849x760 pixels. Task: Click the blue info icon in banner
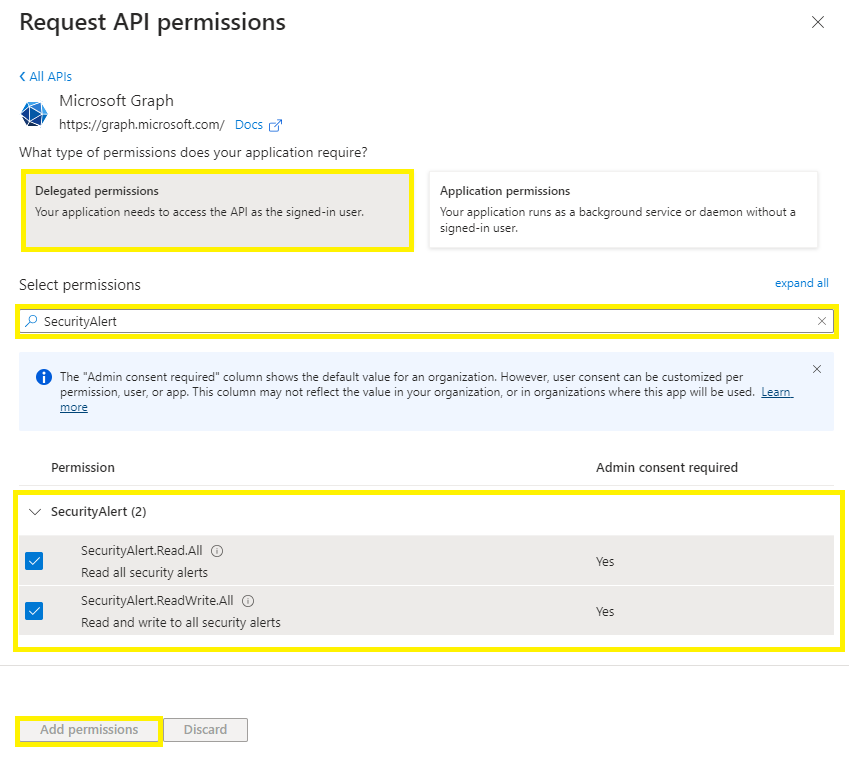point(44,377)
